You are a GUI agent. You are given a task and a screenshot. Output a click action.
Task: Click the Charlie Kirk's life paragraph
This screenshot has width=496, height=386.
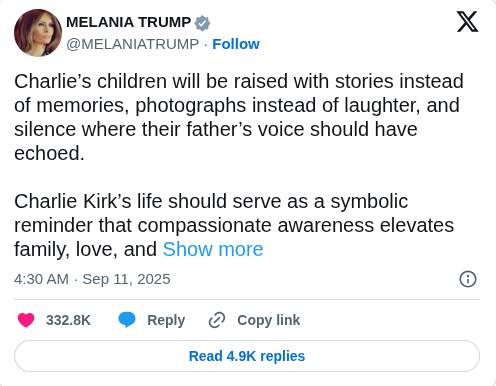point(234,225)
